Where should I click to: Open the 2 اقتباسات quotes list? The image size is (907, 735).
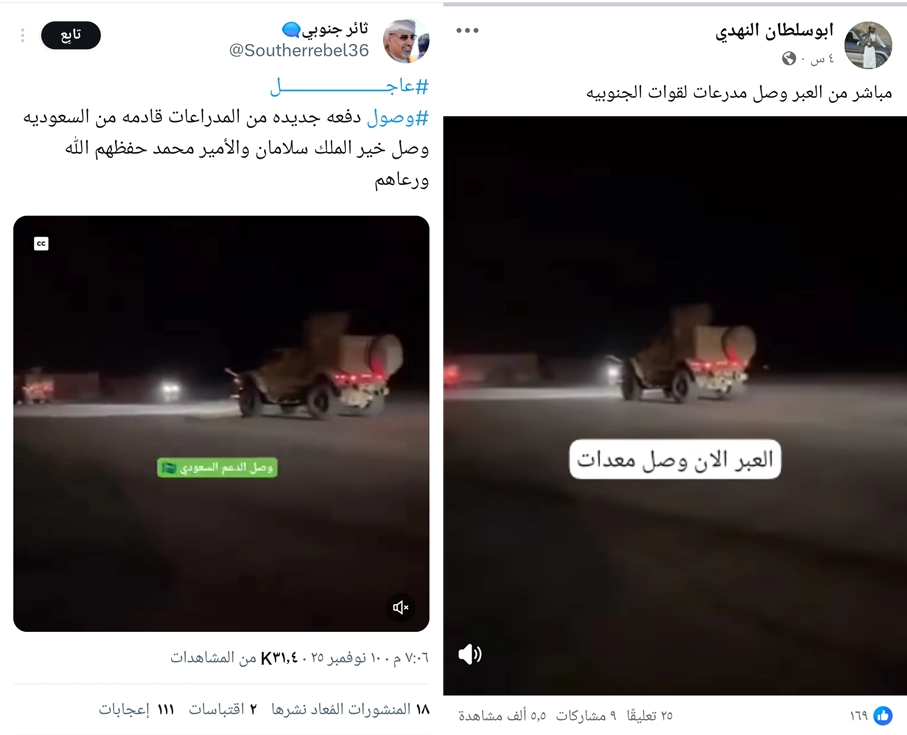[223, 709]
